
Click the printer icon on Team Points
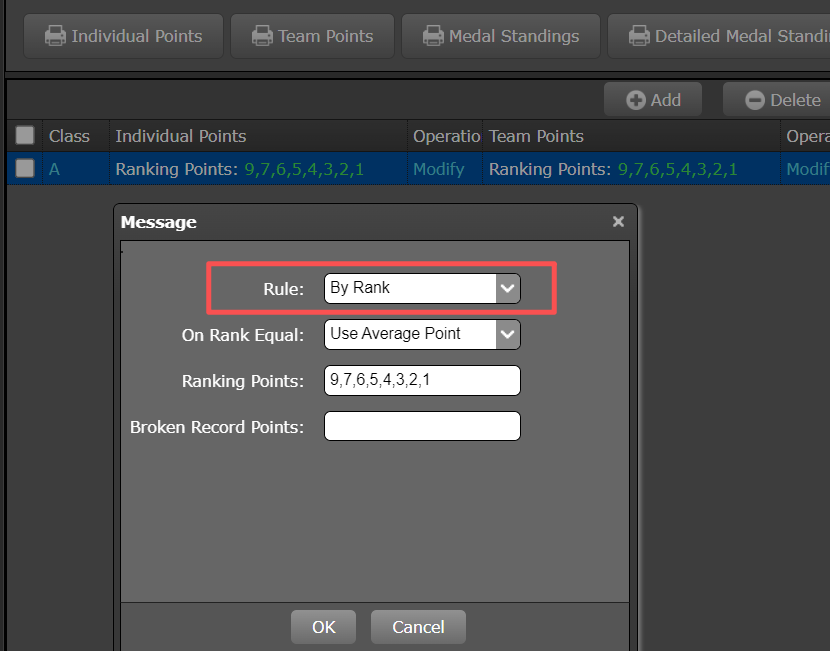261,35
